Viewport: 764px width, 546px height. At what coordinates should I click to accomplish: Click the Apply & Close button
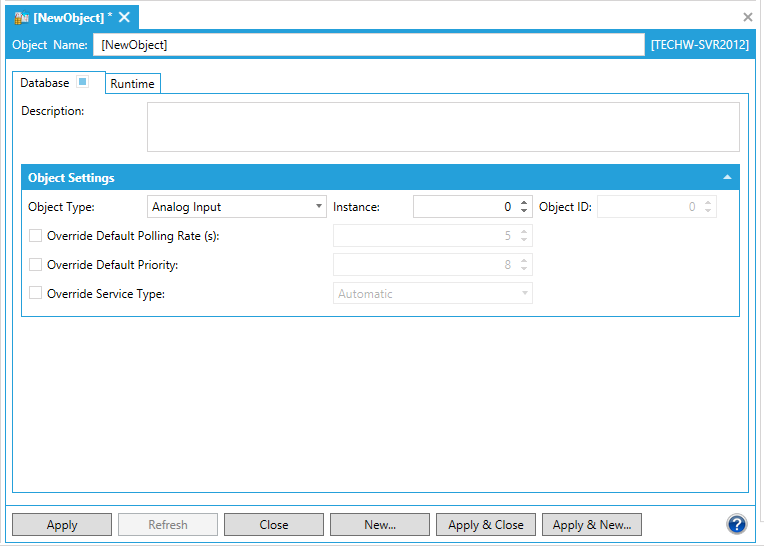[486, 525]
